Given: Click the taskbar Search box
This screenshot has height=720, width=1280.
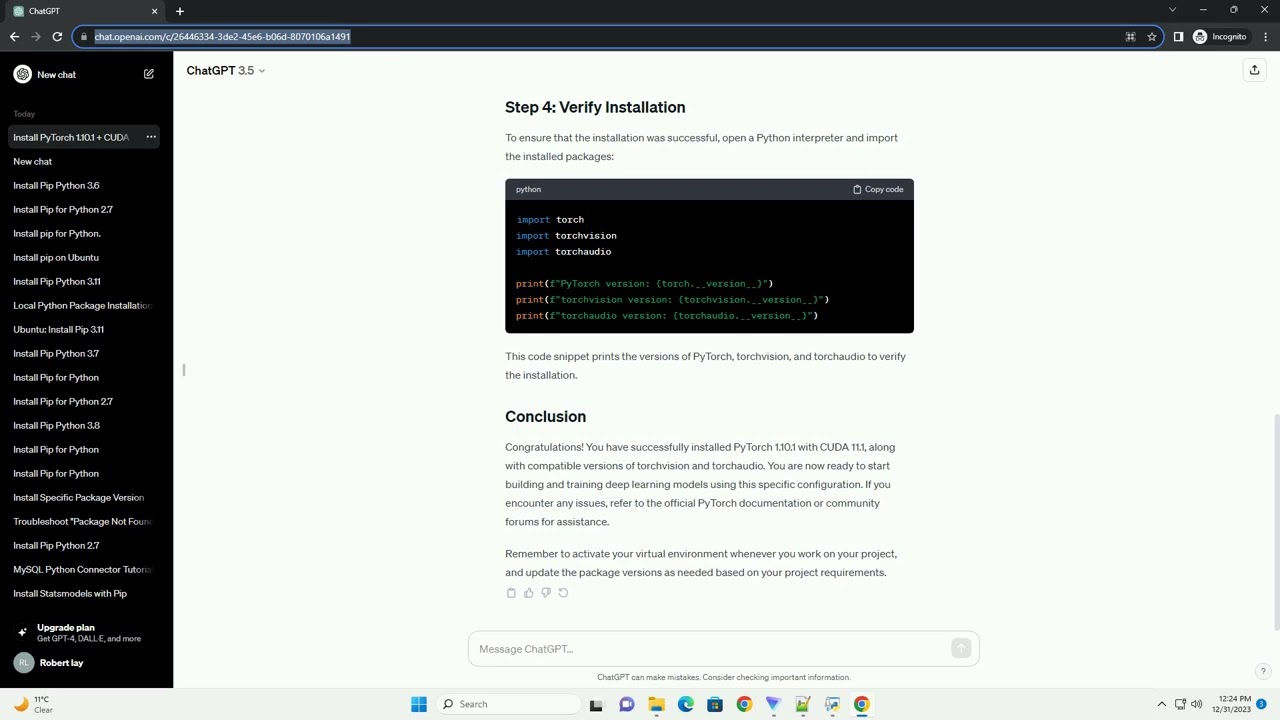Looking at the screenshot, I should [509, 704].
